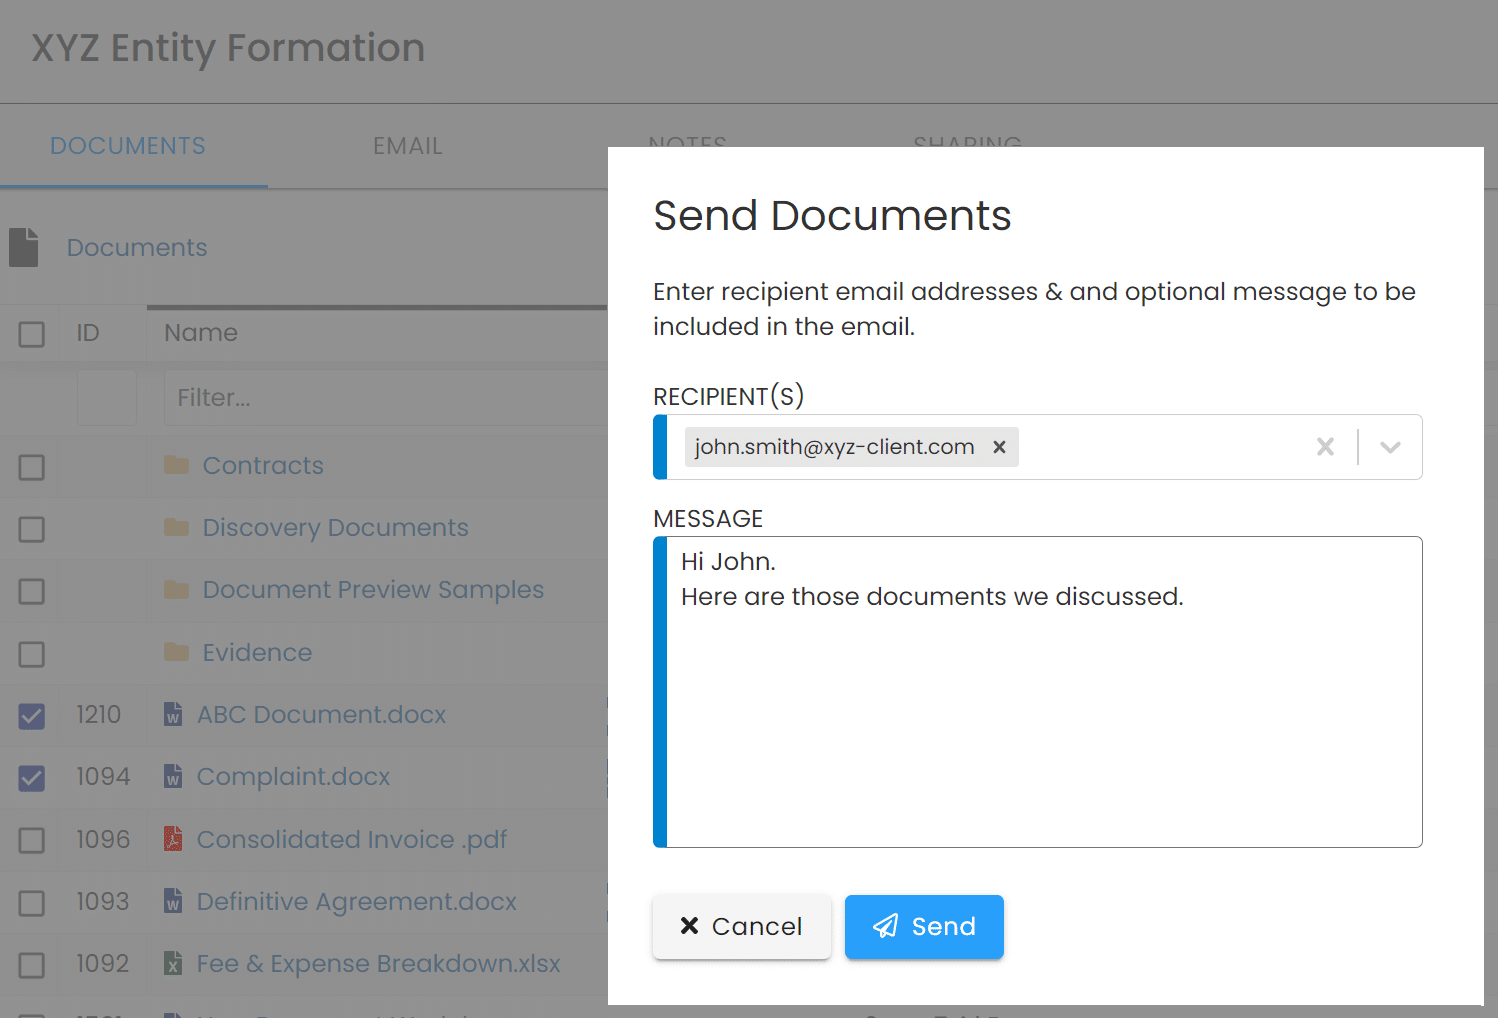
Task: Check the Evidence folder checkbox
Action: click(32, 654)
